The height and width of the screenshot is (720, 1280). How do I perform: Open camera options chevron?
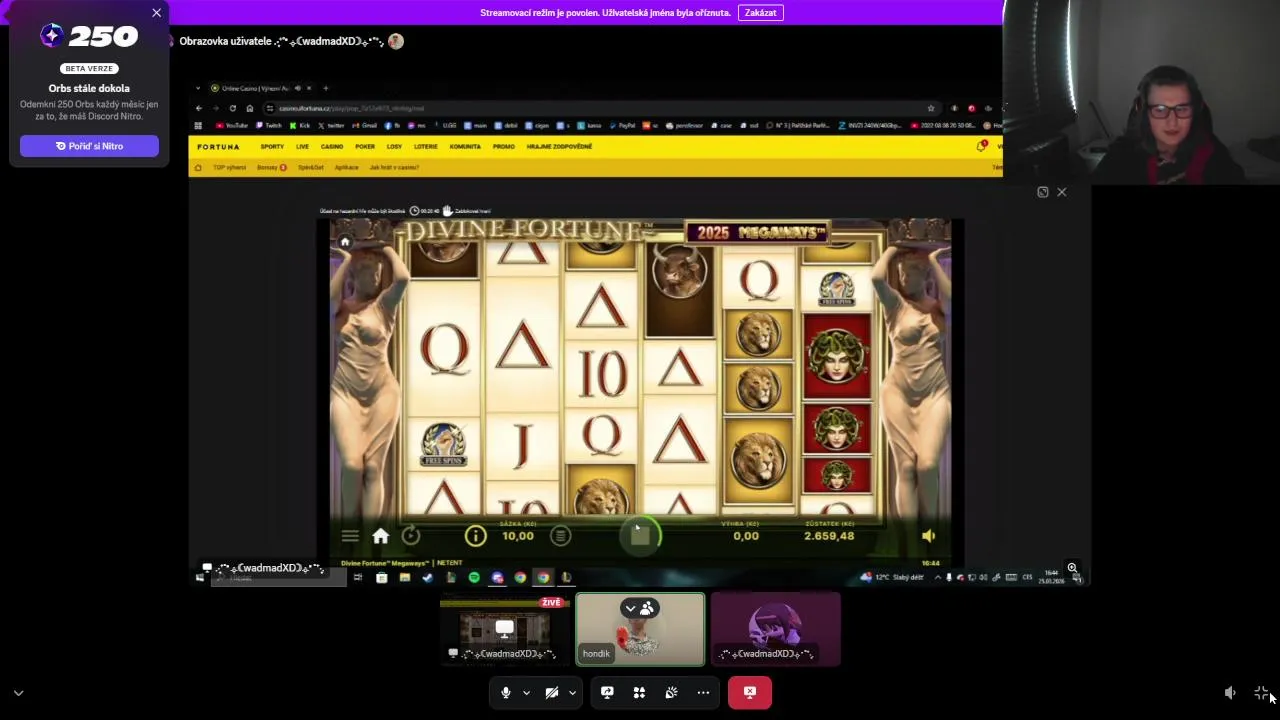(572, 692)
